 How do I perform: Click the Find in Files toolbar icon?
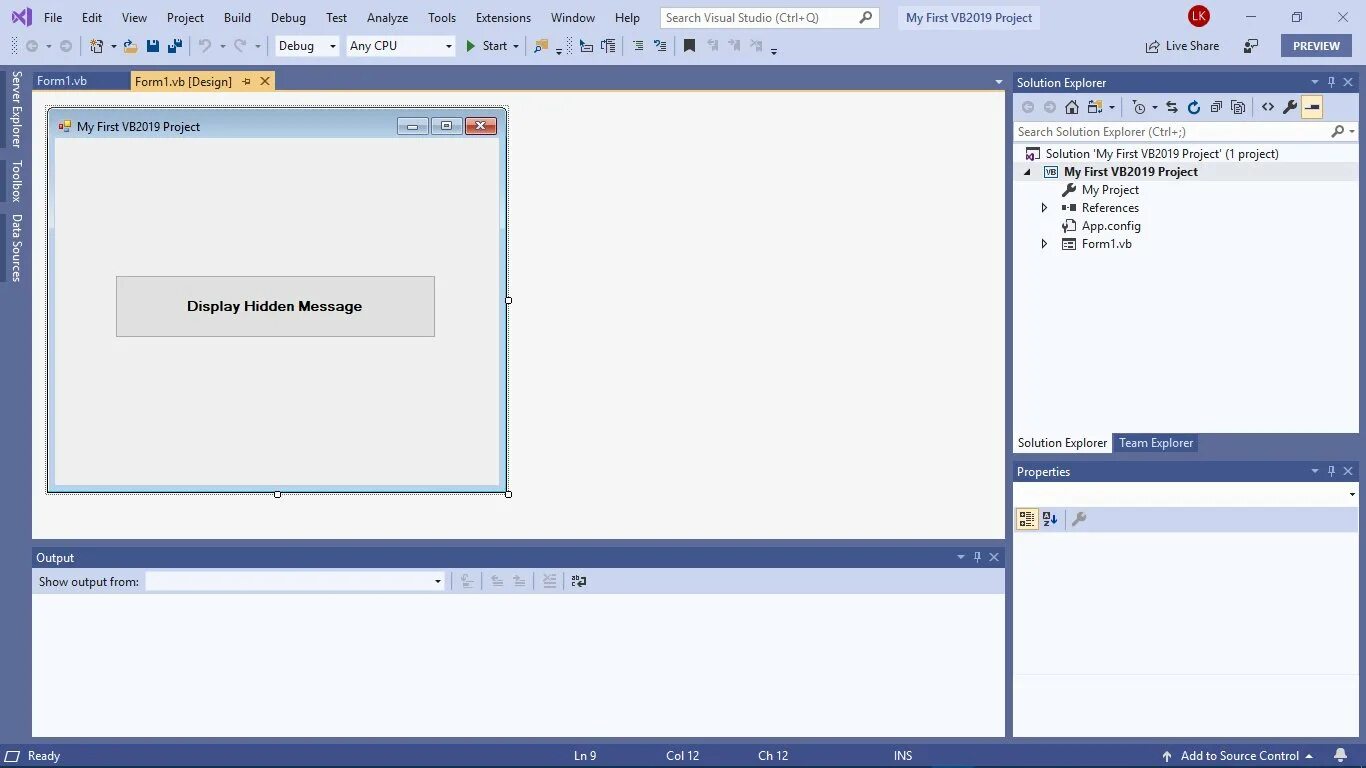tap(541, 46)
